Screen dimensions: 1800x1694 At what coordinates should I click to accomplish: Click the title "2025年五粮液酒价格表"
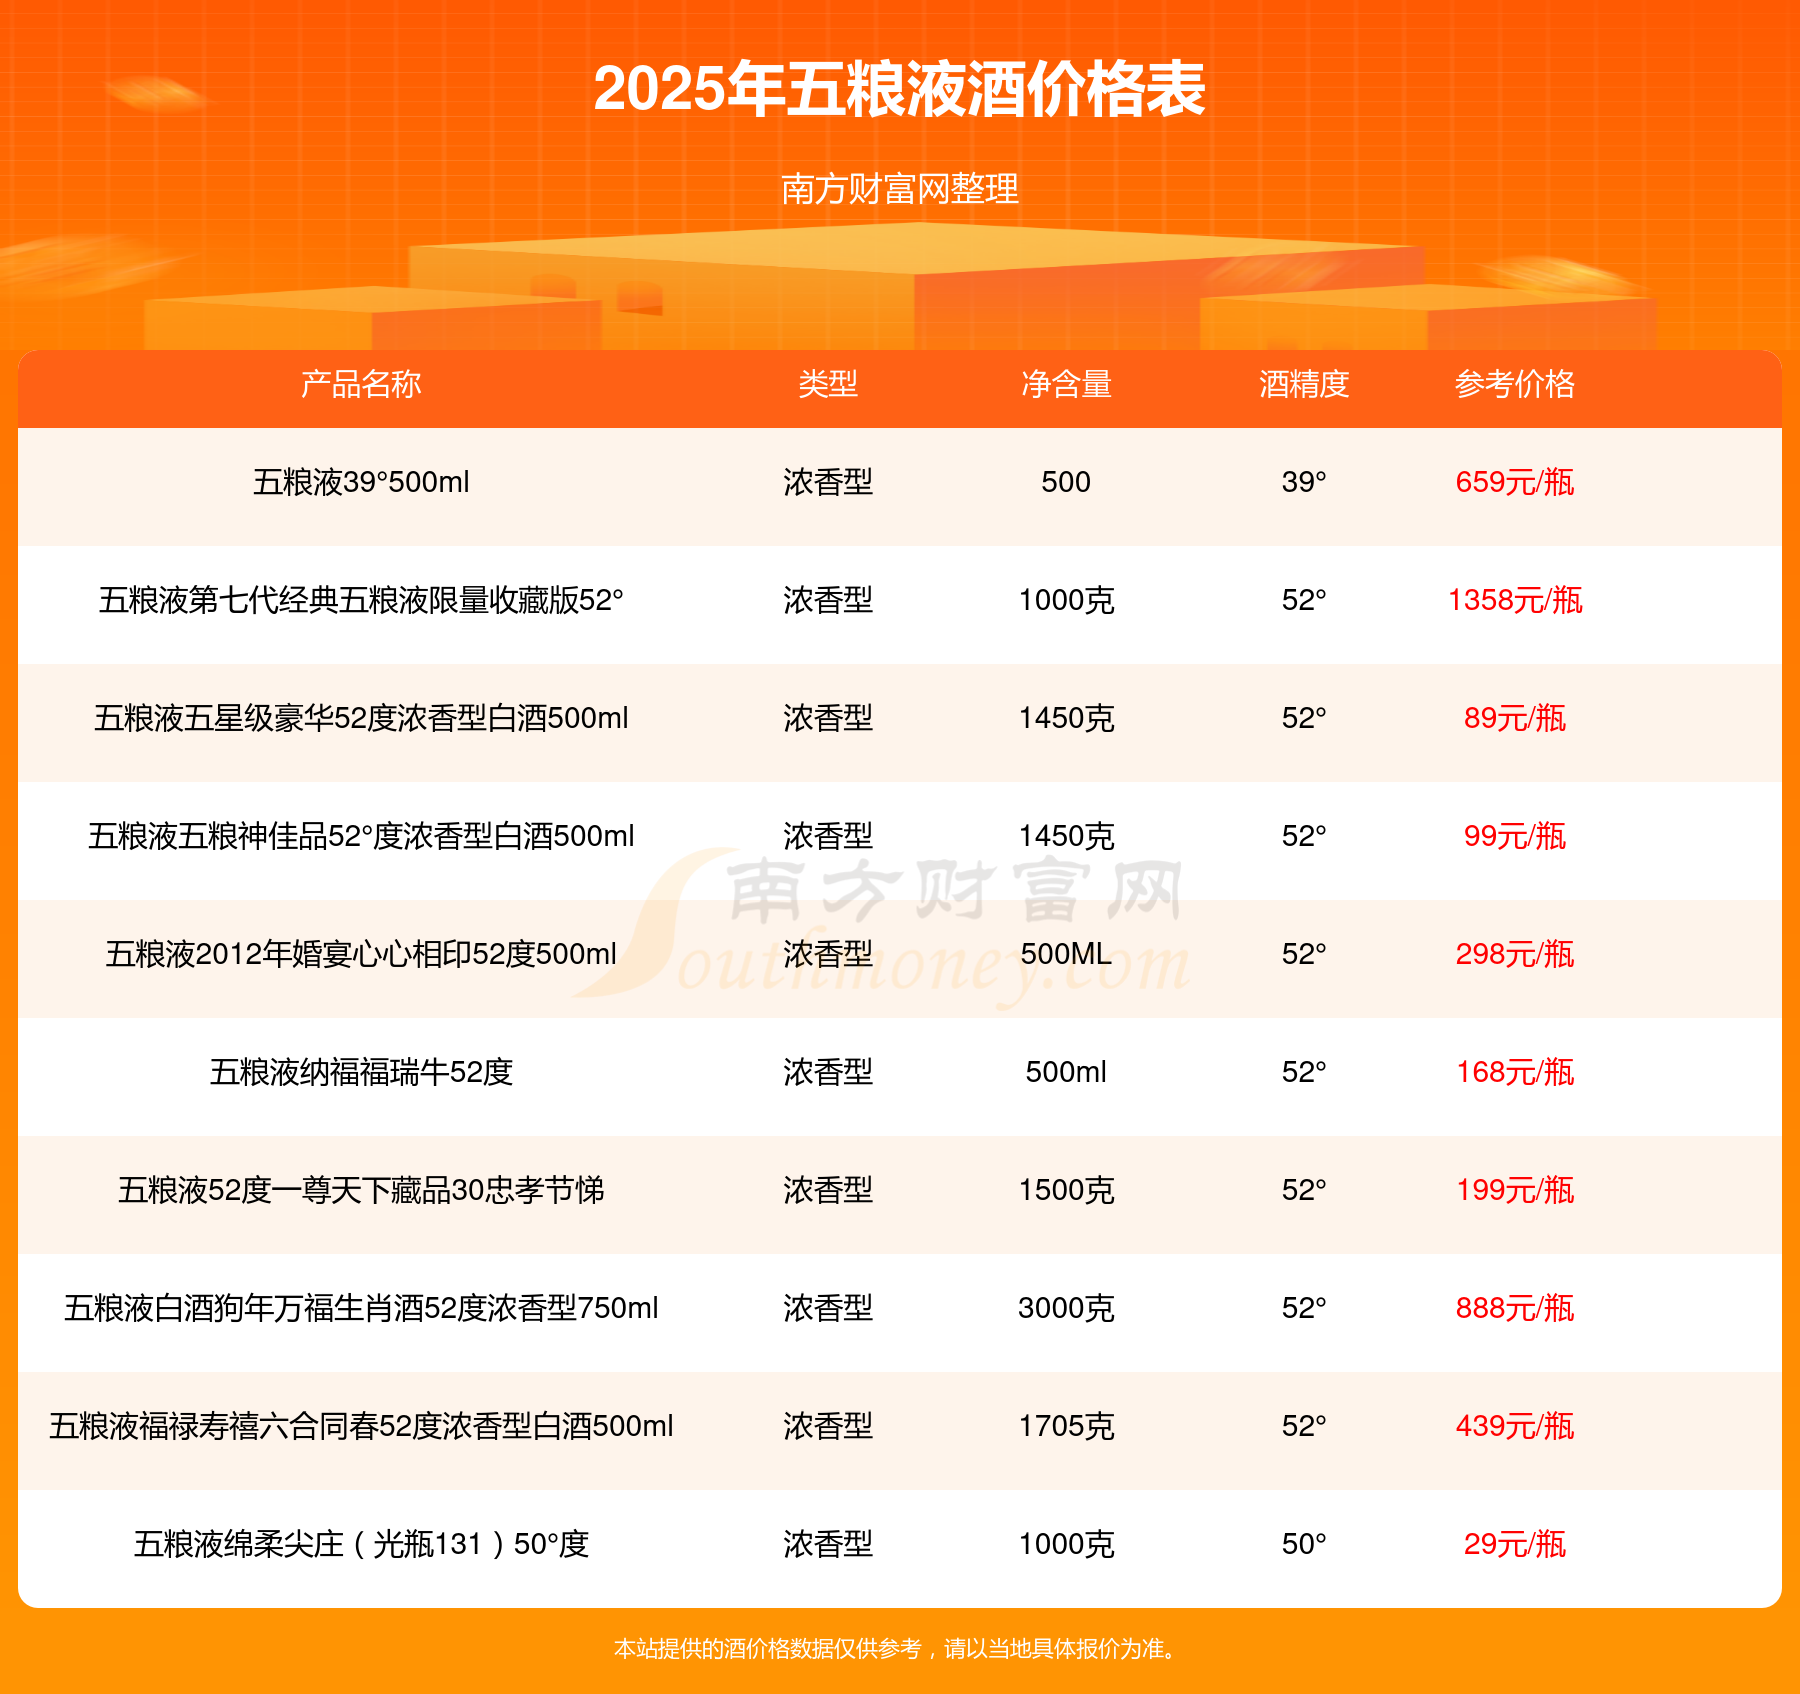(899, 89)
